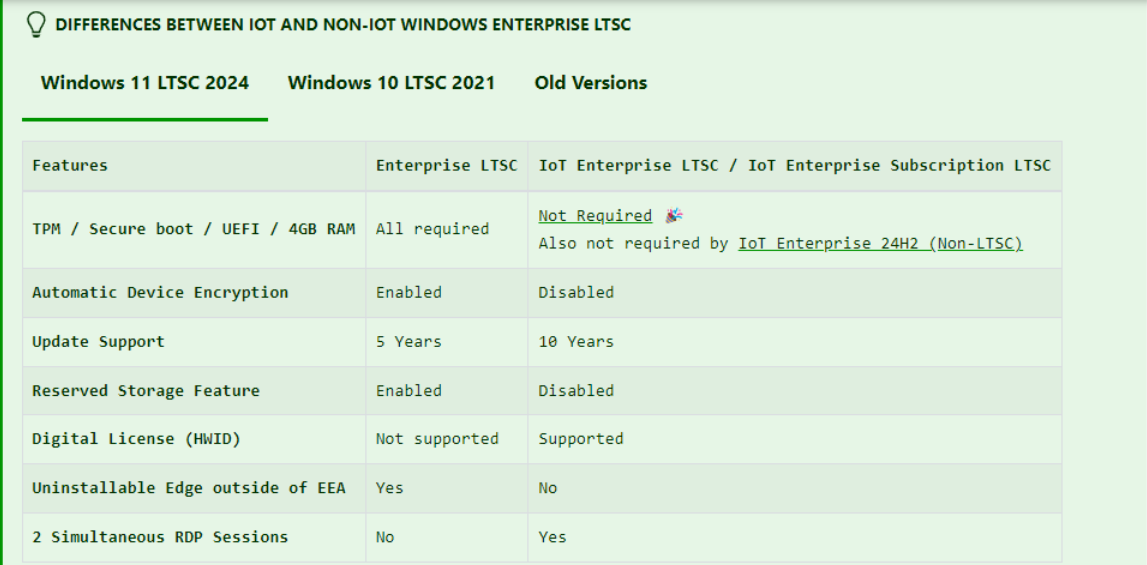Click the IoT Enterprise Subscription LTSC column header
The height and width of the screenshot is (565, 1147).
794,165
